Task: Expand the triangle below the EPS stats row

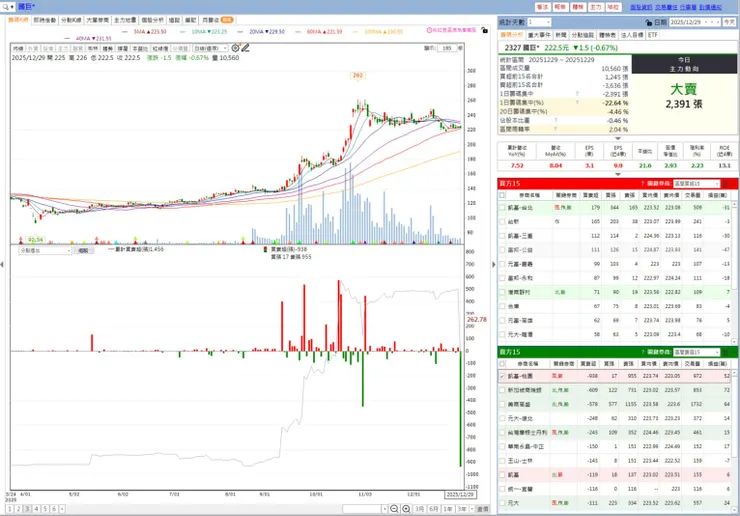Action: pos(618,174)
